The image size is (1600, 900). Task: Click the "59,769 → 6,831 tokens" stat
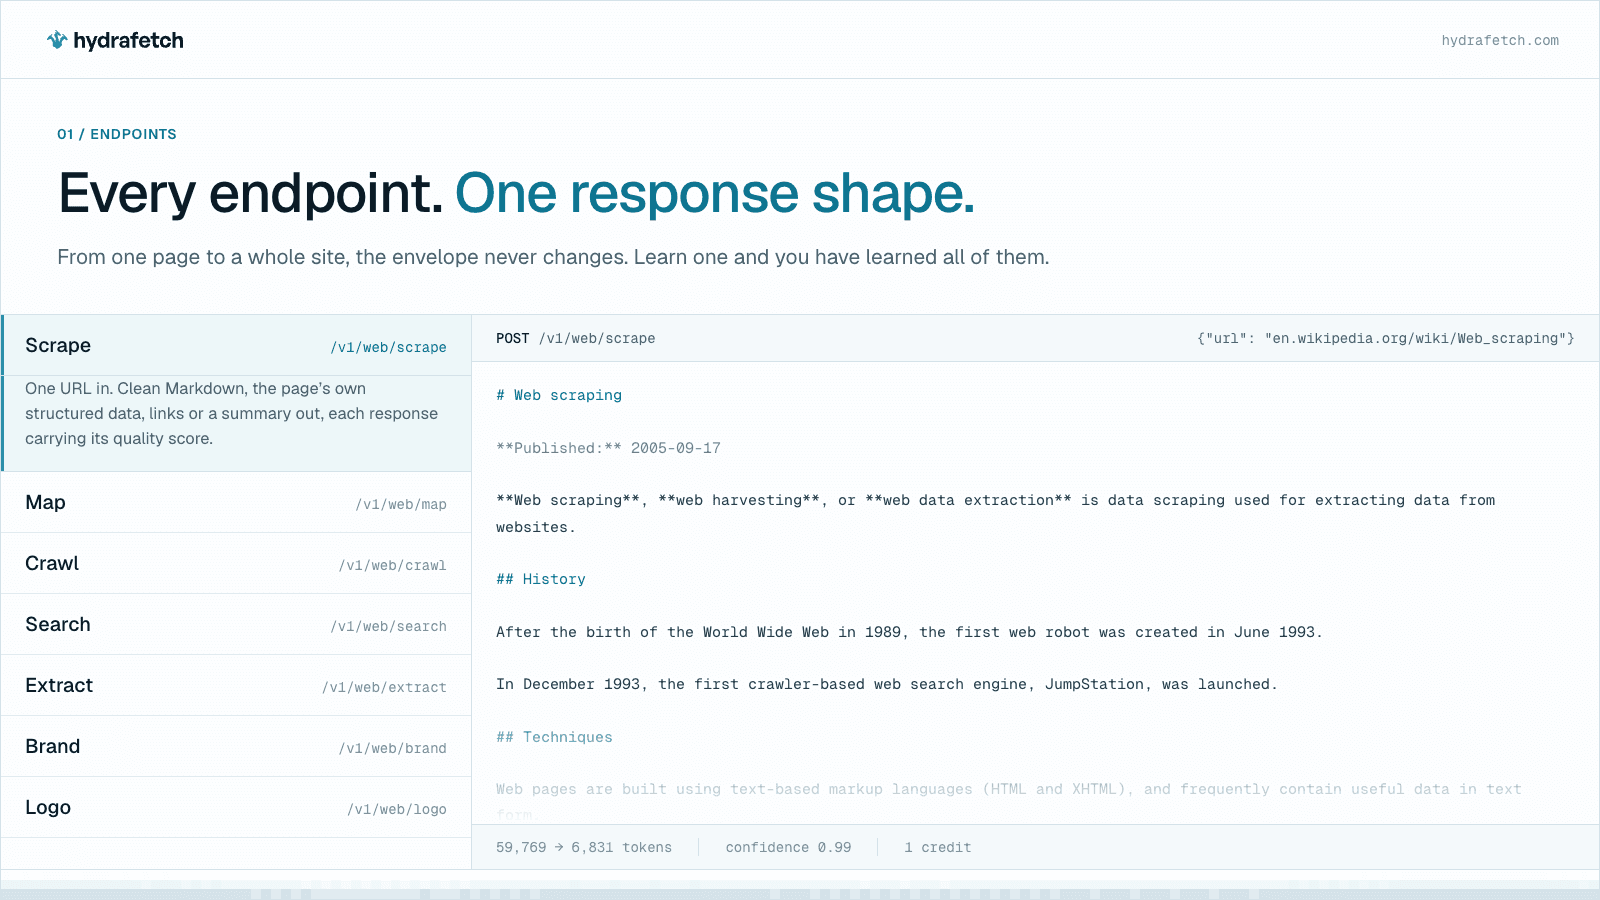coord(584,847)
